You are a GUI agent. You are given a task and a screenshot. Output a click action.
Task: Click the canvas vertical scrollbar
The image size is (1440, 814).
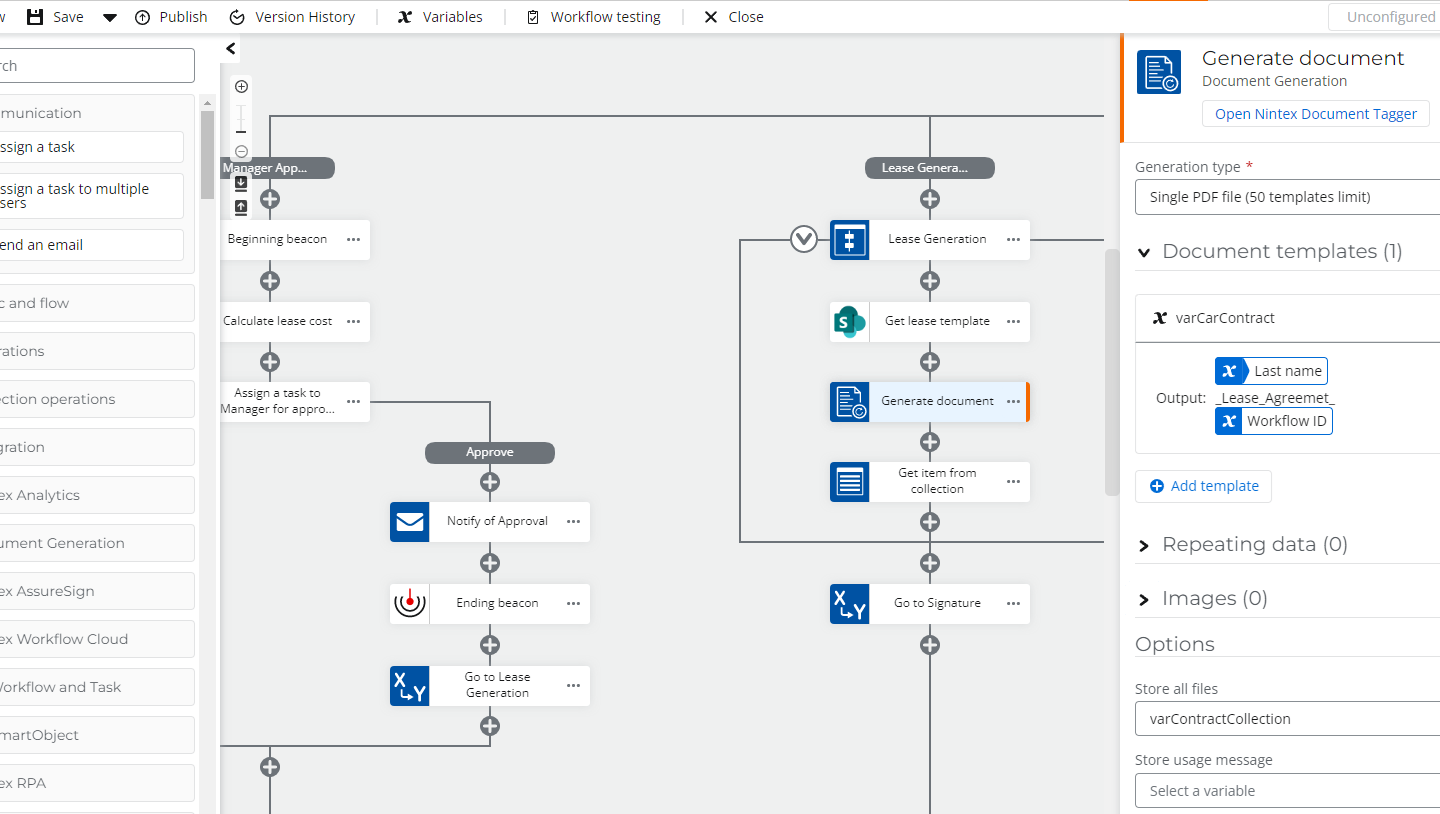pyautogui.click(x=1112, y=372)
